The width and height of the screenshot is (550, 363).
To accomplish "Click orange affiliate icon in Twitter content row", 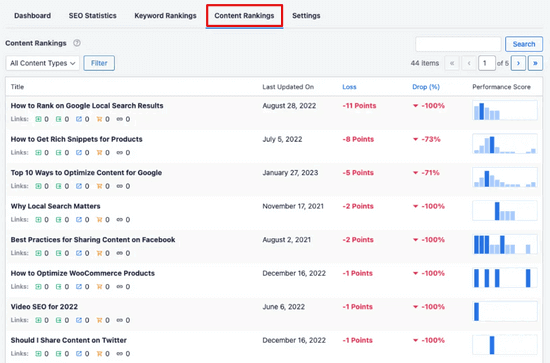I will [x=99, y=354].
